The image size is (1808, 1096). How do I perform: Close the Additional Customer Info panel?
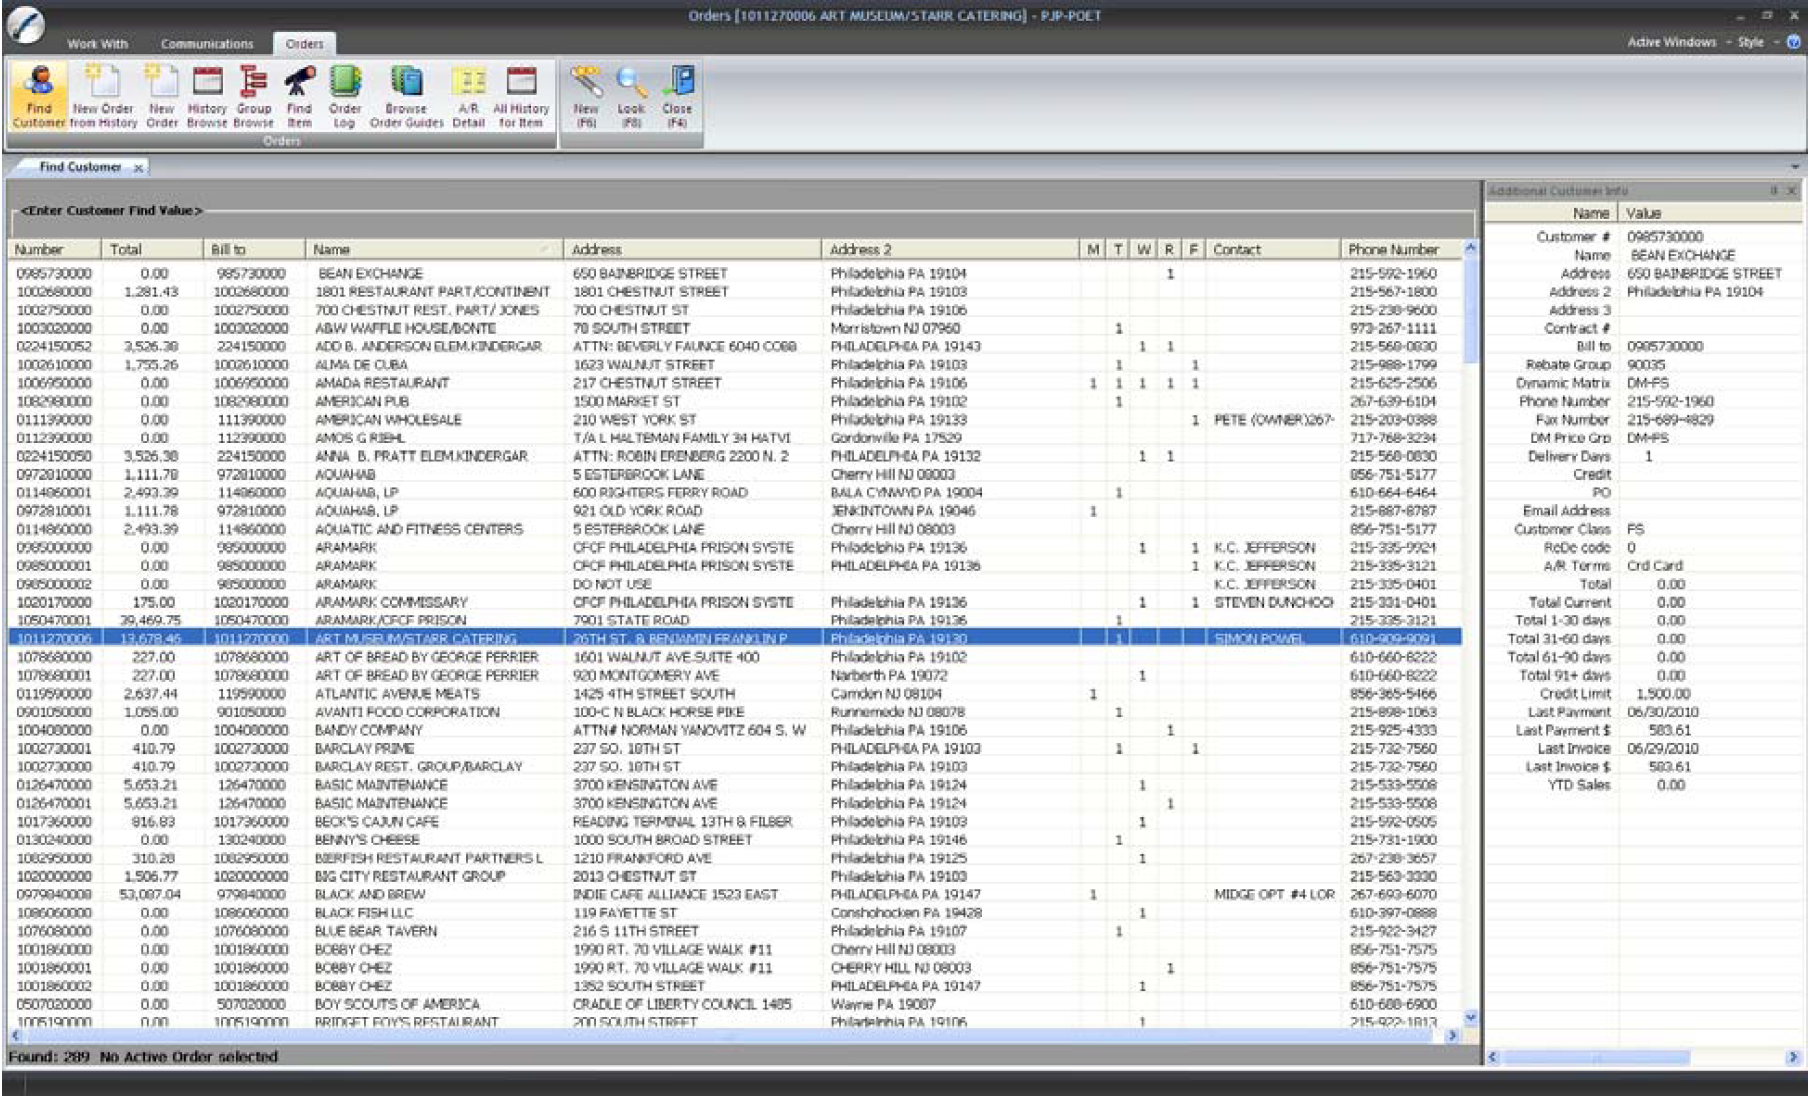click(1792, 190)
